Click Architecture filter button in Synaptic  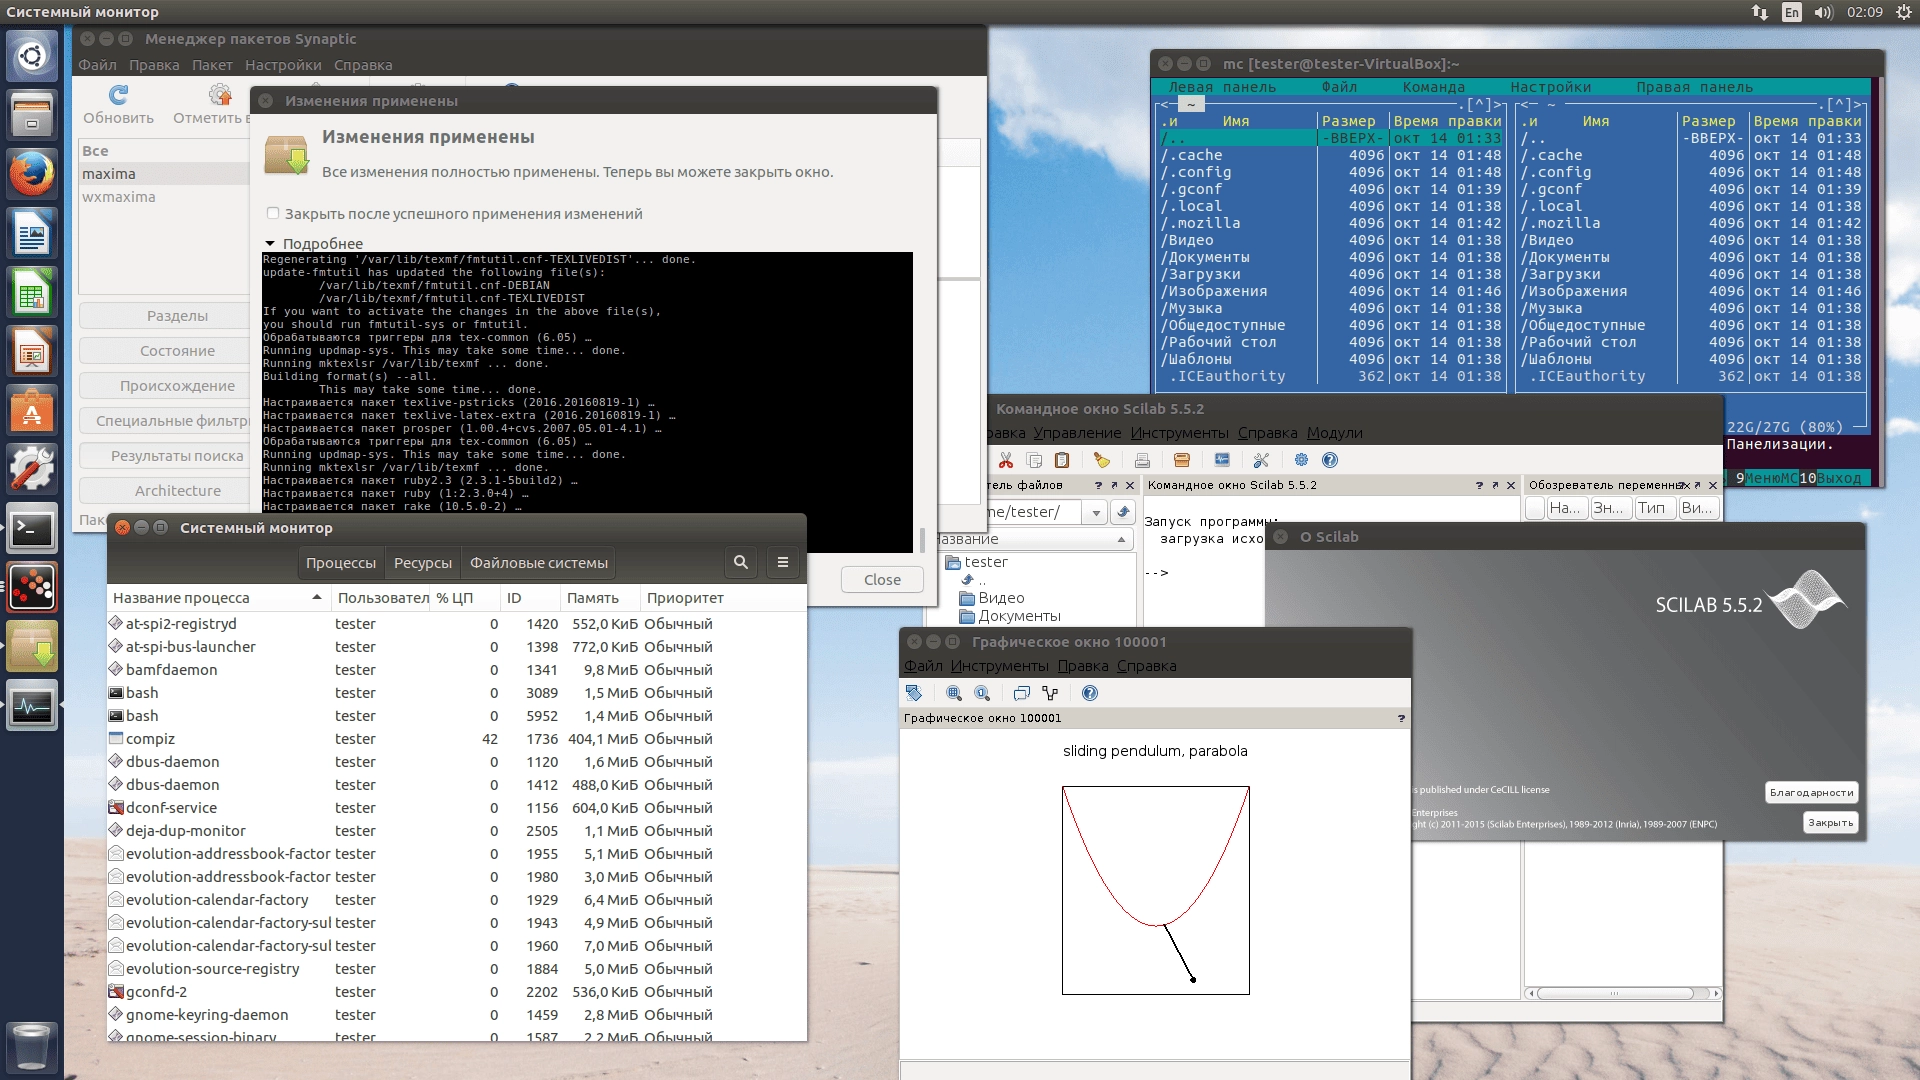pyautogui.click(x=165, y=491)
